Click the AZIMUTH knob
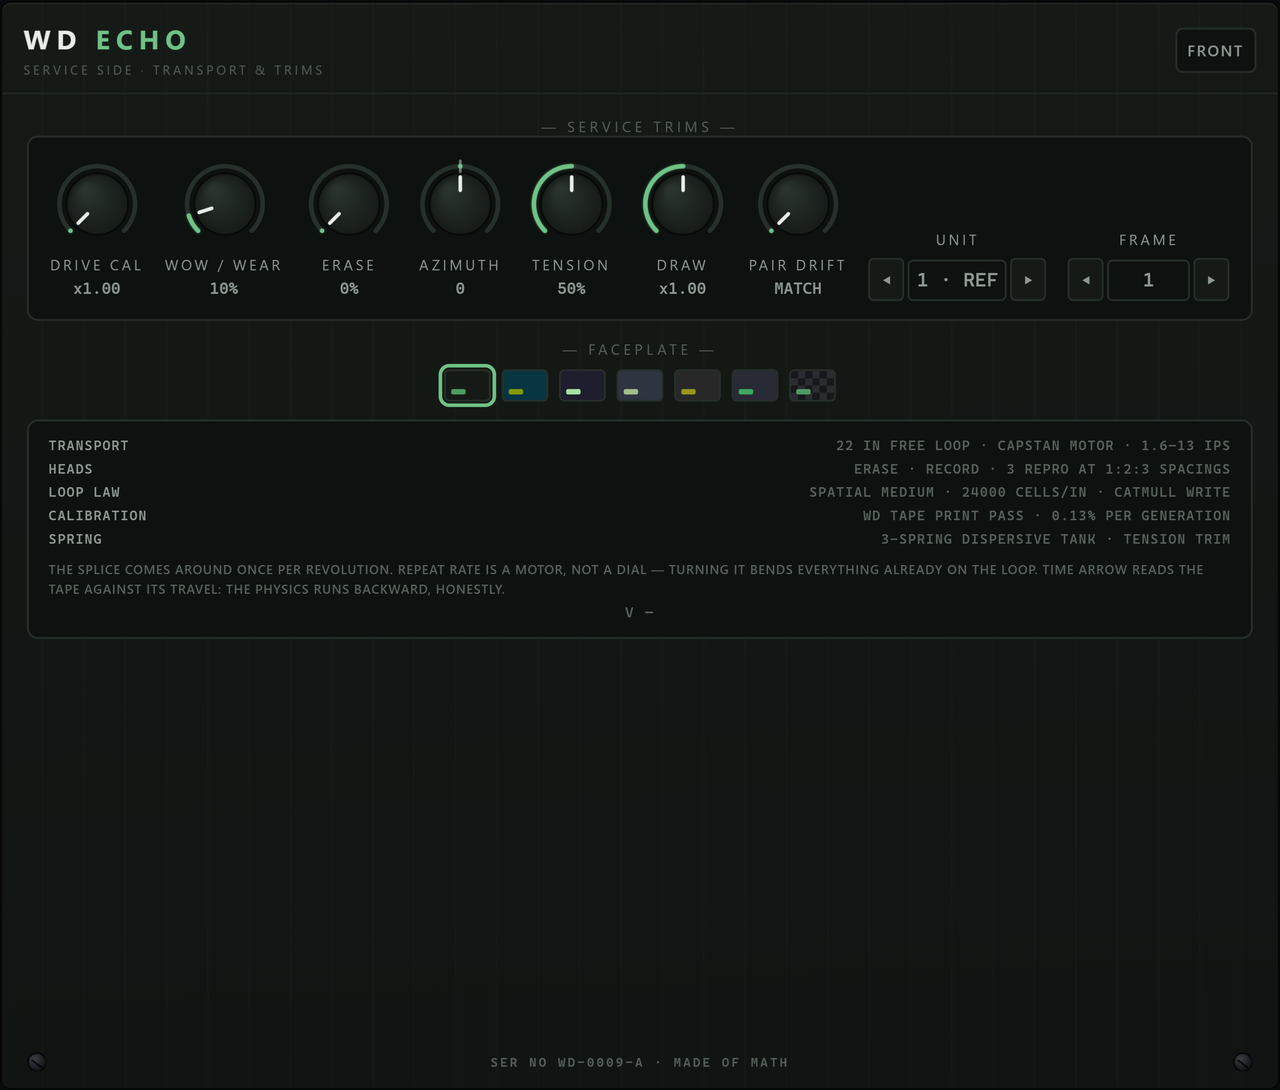 pos(460,203)
